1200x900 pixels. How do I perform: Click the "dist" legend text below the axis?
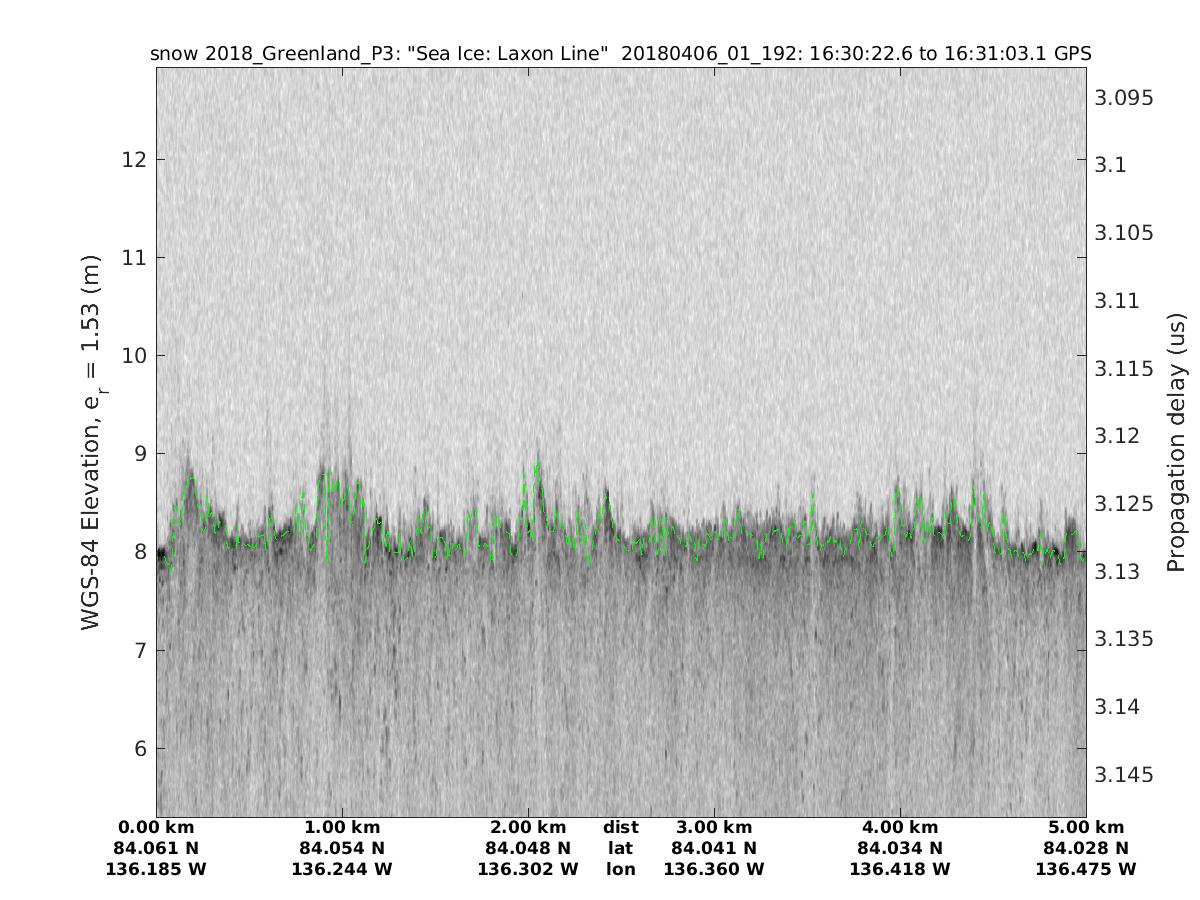pos(621,828)
